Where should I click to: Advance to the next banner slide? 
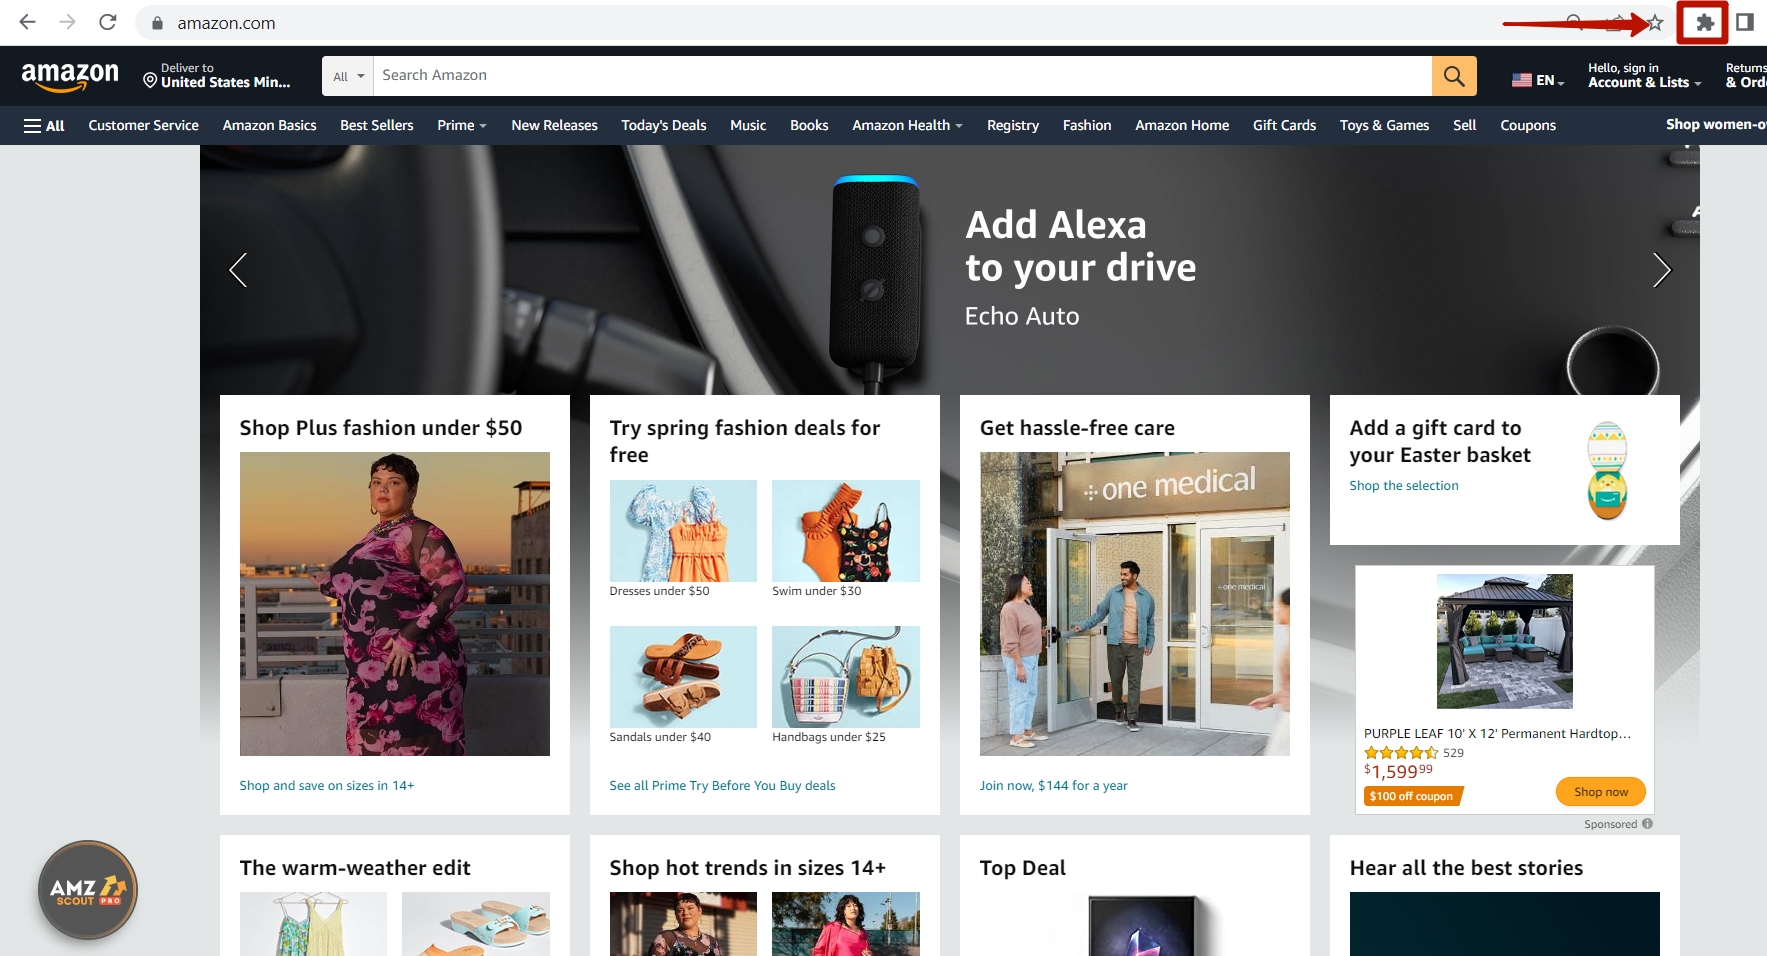tap(1661, 270)
